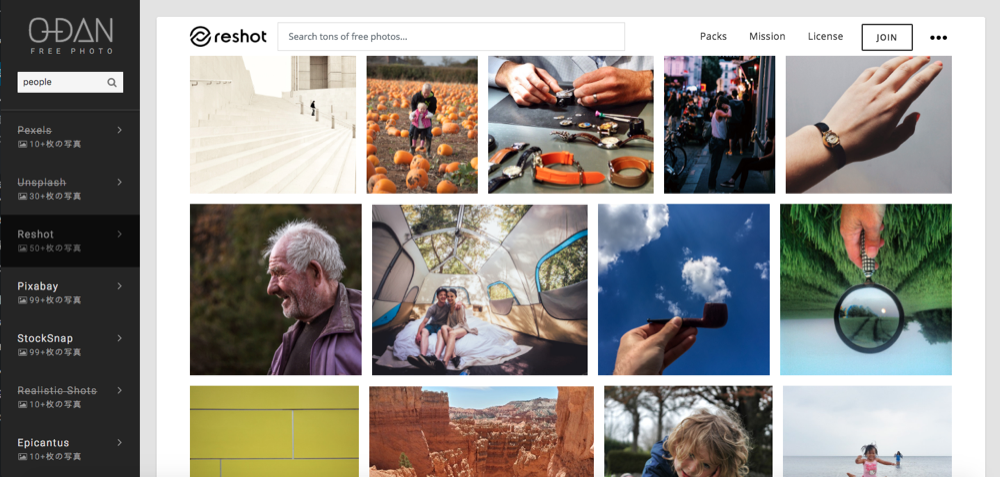Focus the Search tons of free photos field
The width and height of the screenshot is (1000, 477).
(451, 36)
